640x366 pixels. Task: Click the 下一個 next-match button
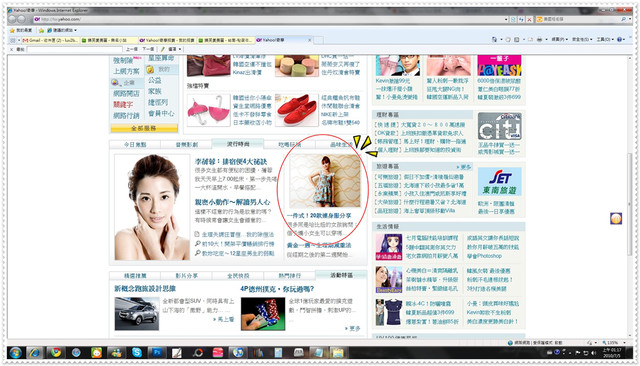pos(148,49)
